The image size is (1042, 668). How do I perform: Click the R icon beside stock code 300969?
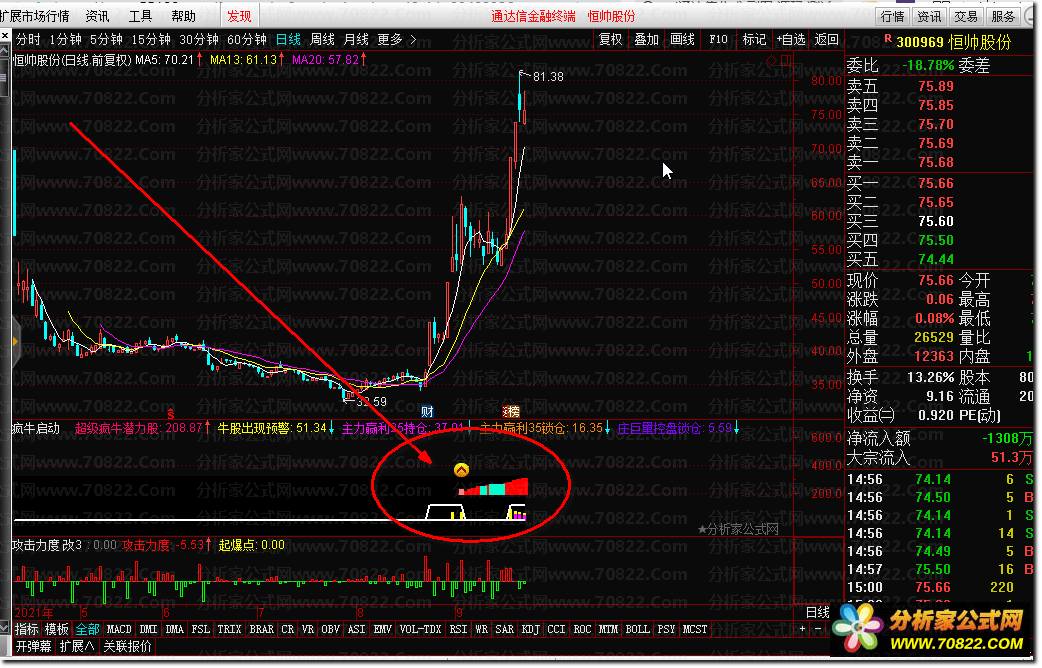click(x=887, y=40)
